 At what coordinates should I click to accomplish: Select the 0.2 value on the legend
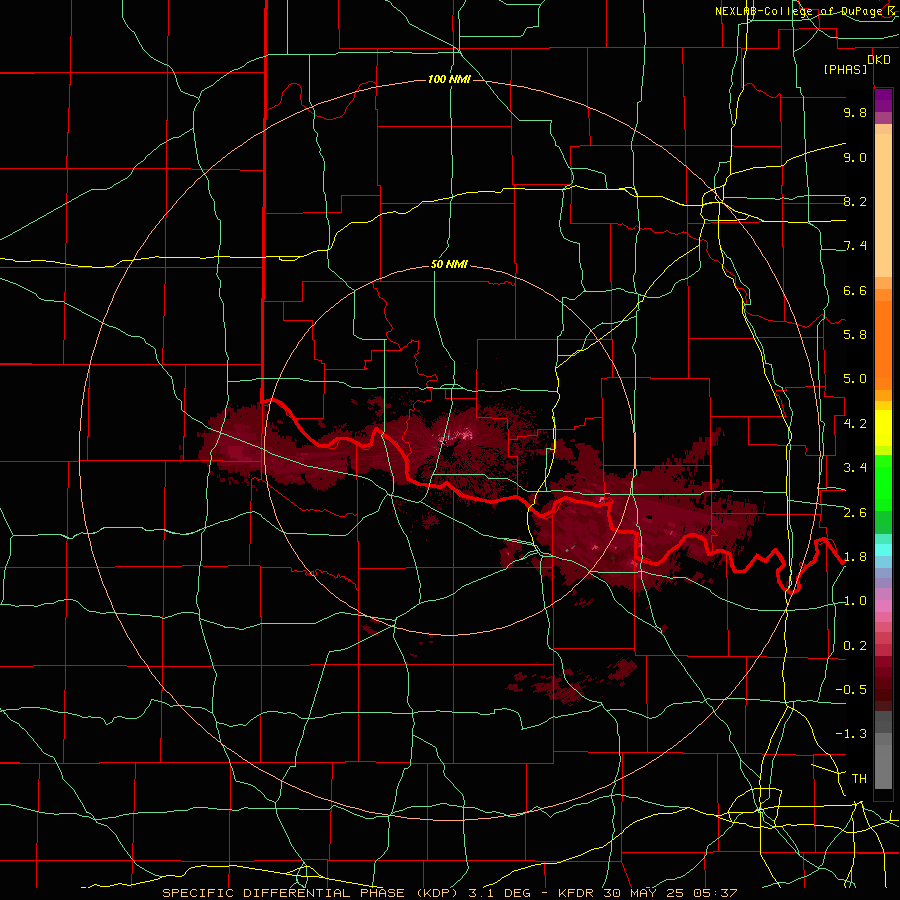coord(855,646)
